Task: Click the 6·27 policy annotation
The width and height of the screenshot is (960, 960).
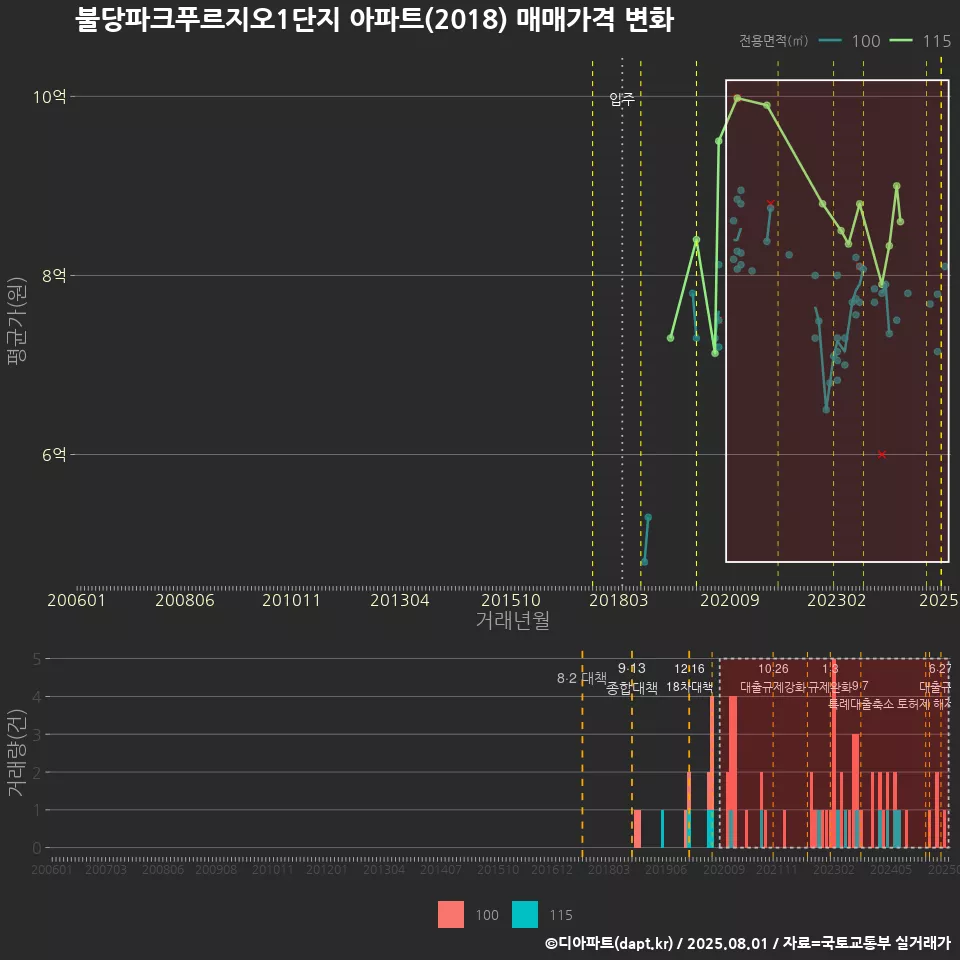Action: (940, 669)
